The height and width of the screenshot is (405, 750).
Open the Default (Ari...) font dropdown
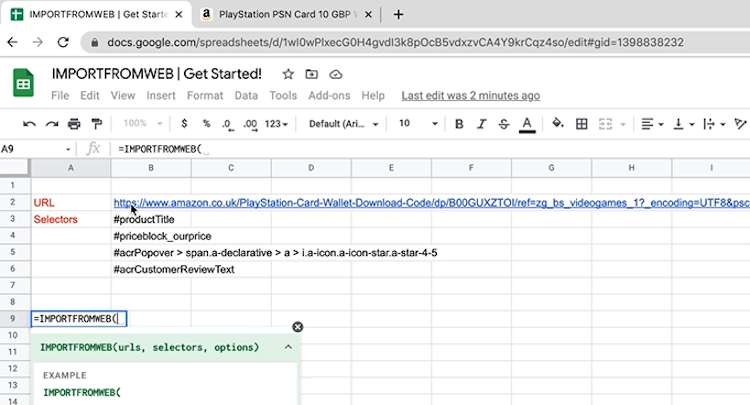point(343,124)
